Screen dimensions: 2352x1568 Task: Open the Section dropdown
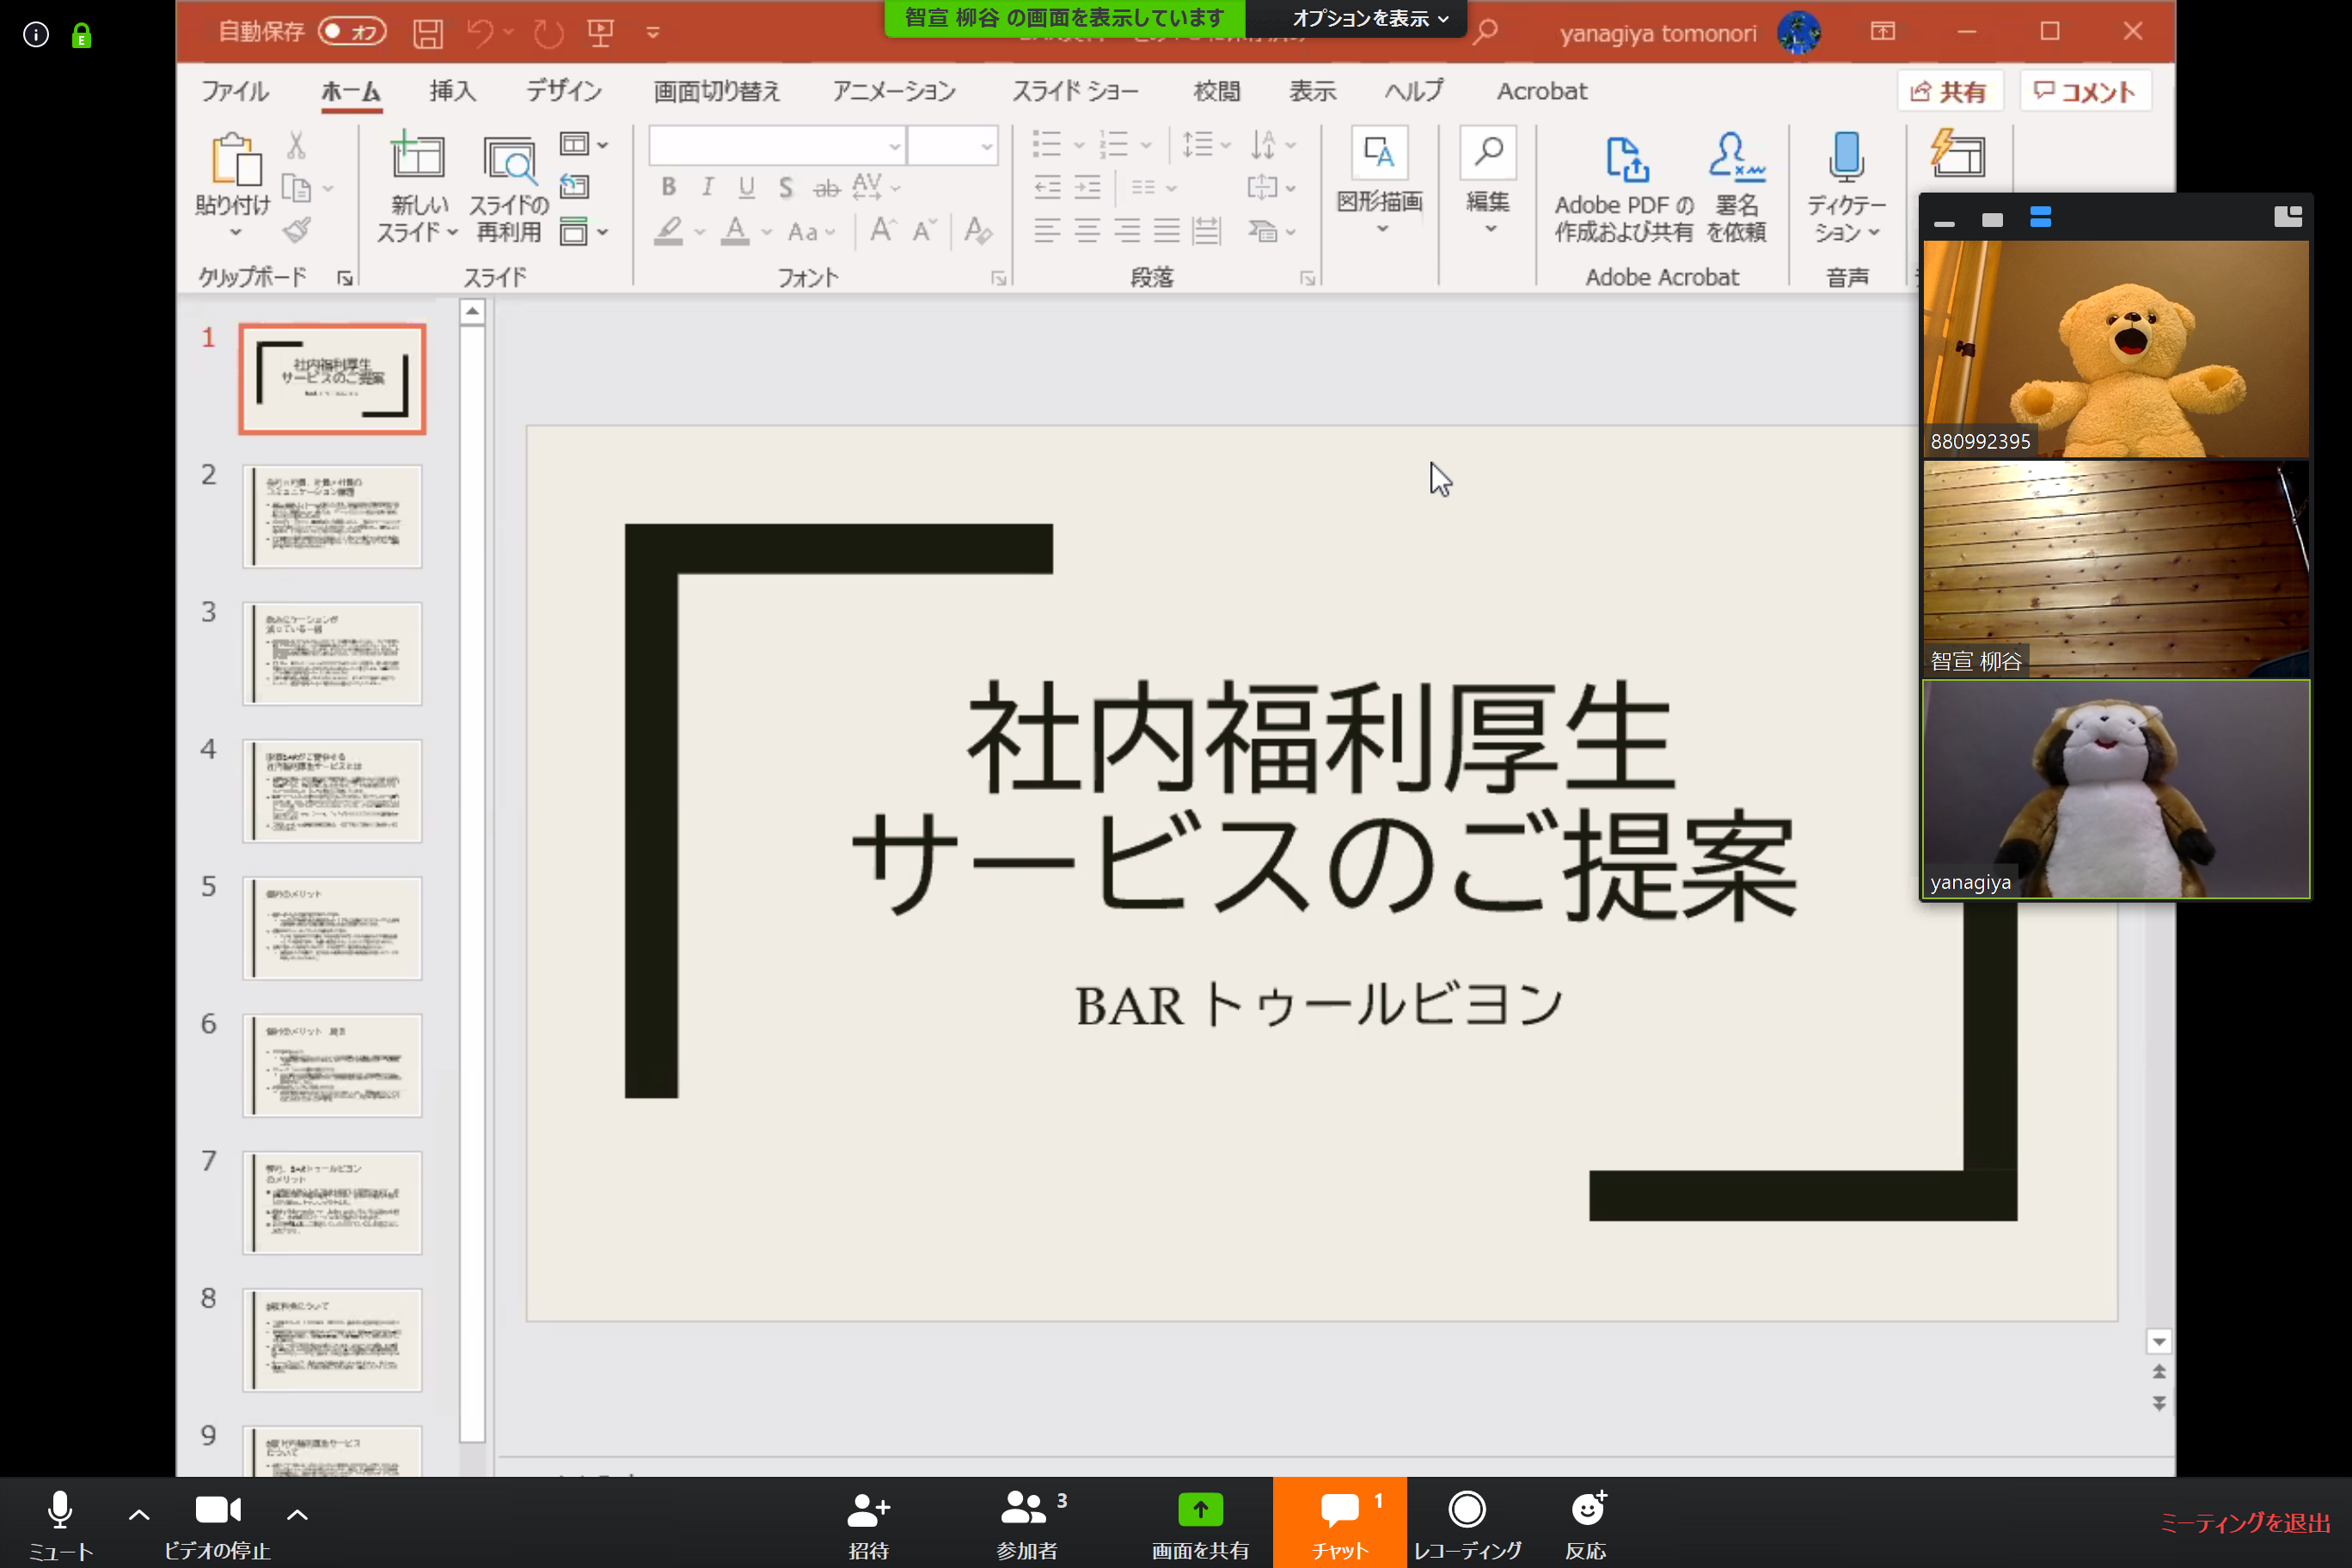coord(583,231)
